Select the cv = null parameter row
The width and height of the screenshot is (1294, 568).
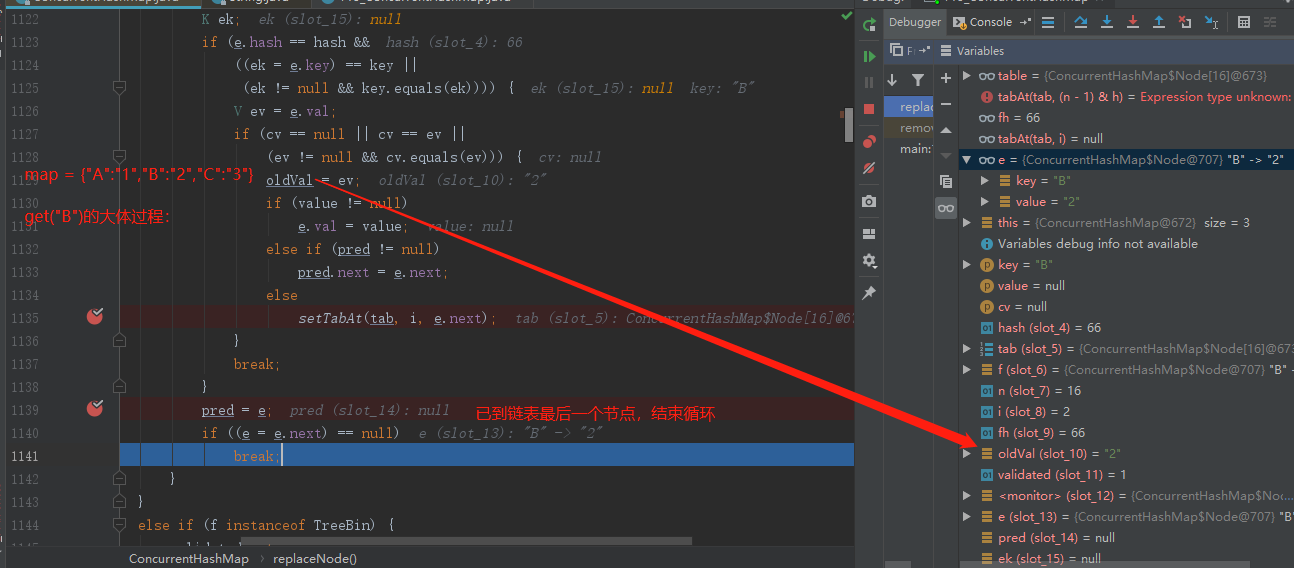1127,307
